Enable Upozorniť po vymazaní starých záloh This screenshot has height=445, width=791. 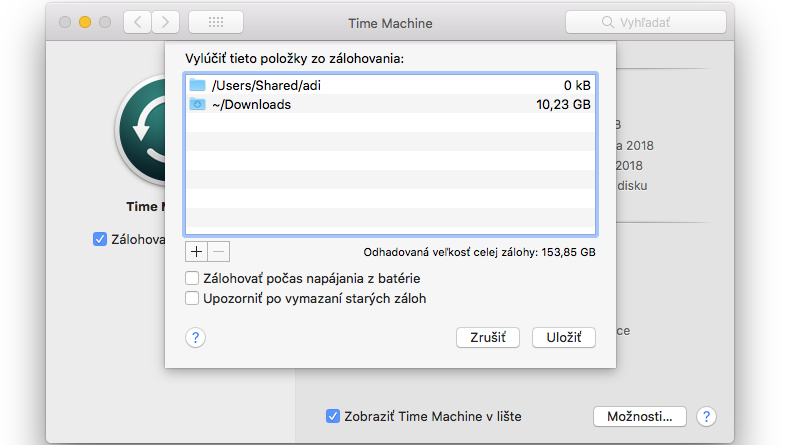192,298
